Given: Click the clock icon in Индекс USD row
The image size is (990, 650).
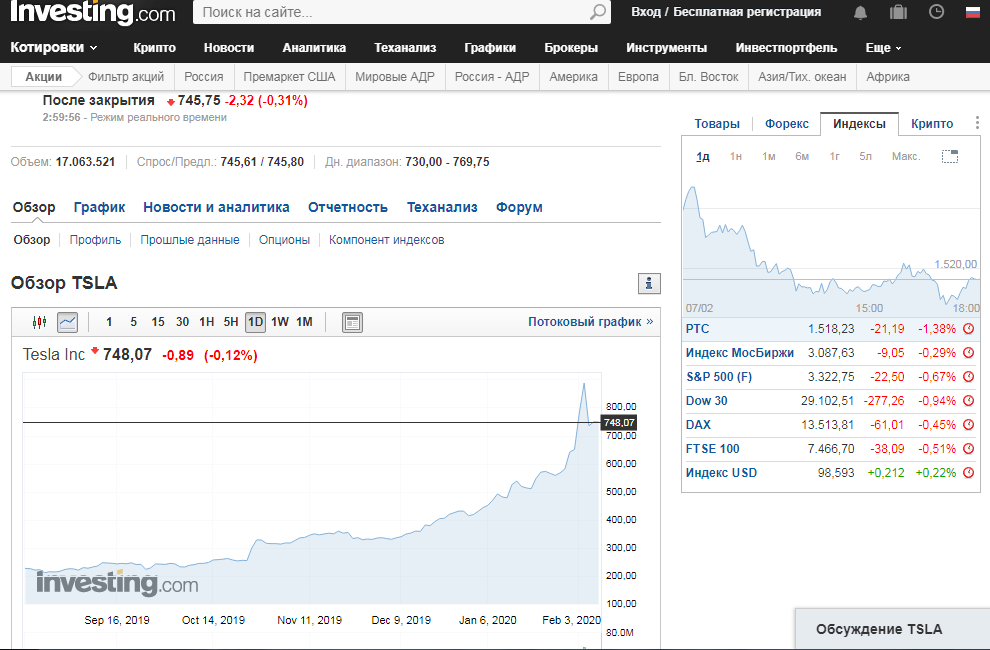Looking at the screenshot, I should click(x=969, y=473).
